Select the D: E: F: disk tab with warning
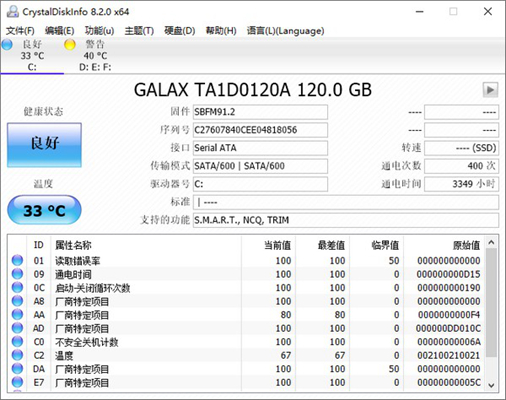The height and width of the screenshot is (400, 506). (x=95, y=56)
